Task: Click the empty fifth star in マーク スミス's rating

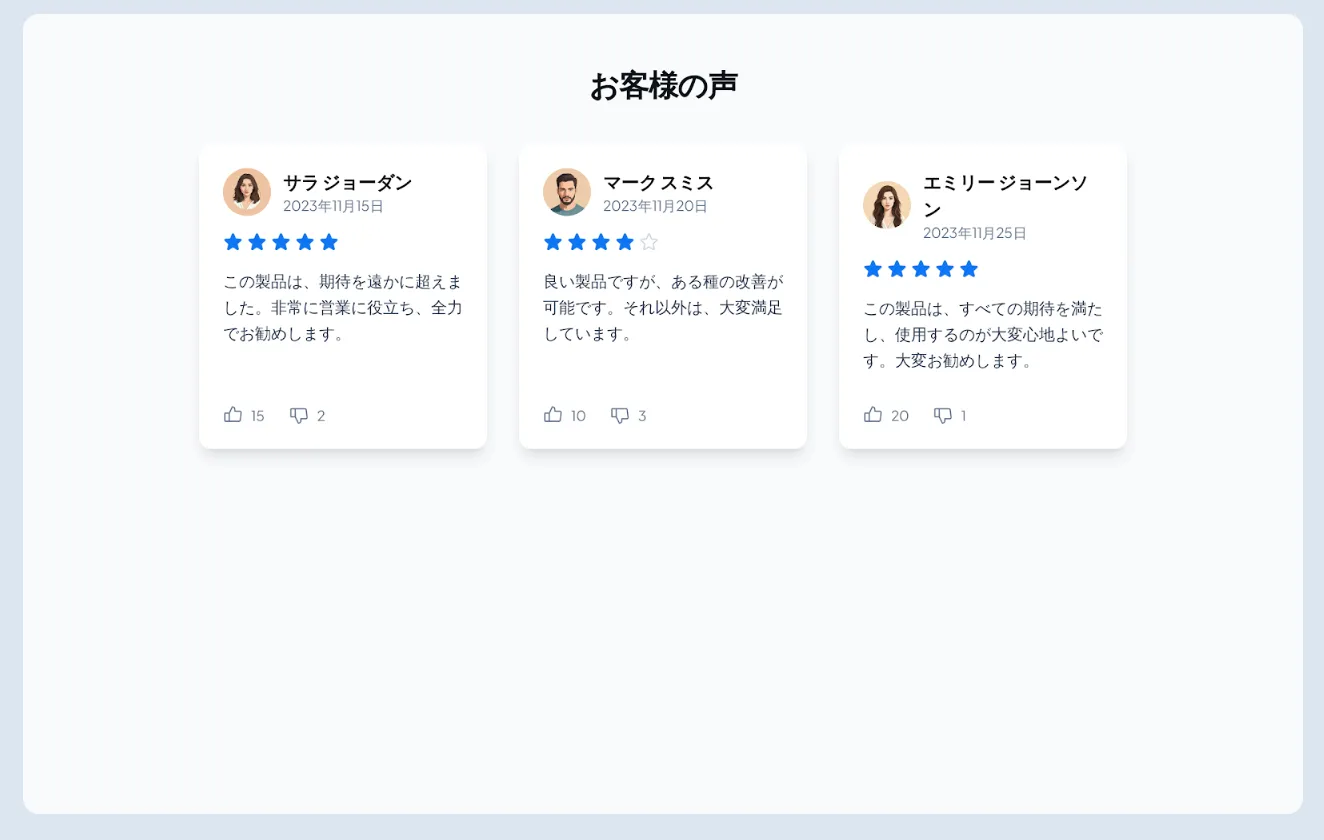Action: [649, 242]
